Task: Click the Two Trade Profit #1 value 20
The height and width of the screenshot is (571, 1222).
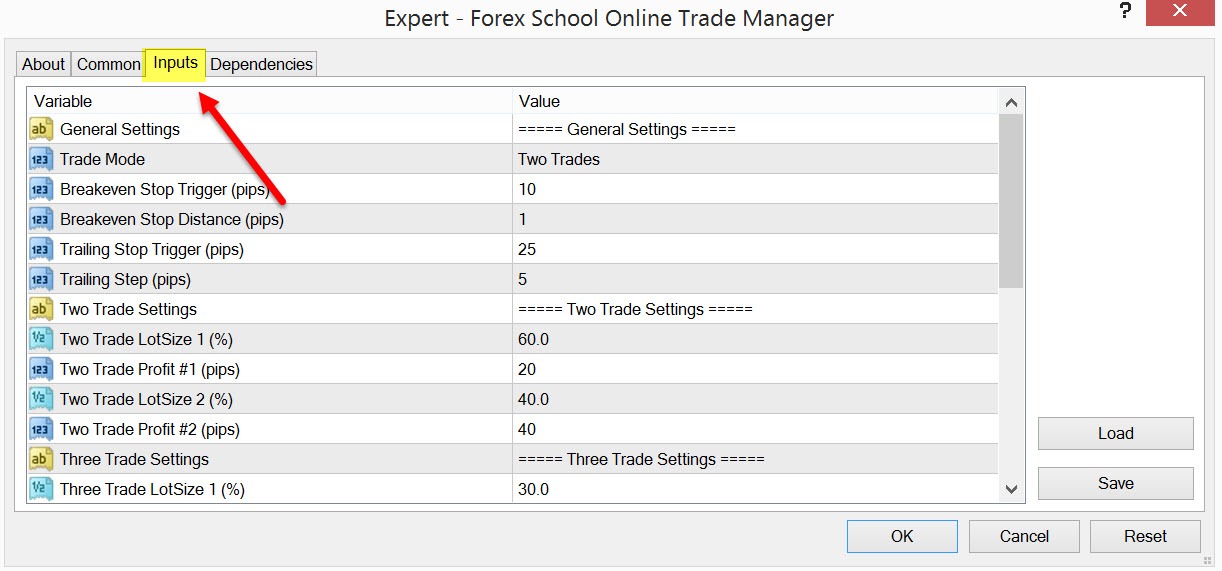Action: tap(527, 369)
